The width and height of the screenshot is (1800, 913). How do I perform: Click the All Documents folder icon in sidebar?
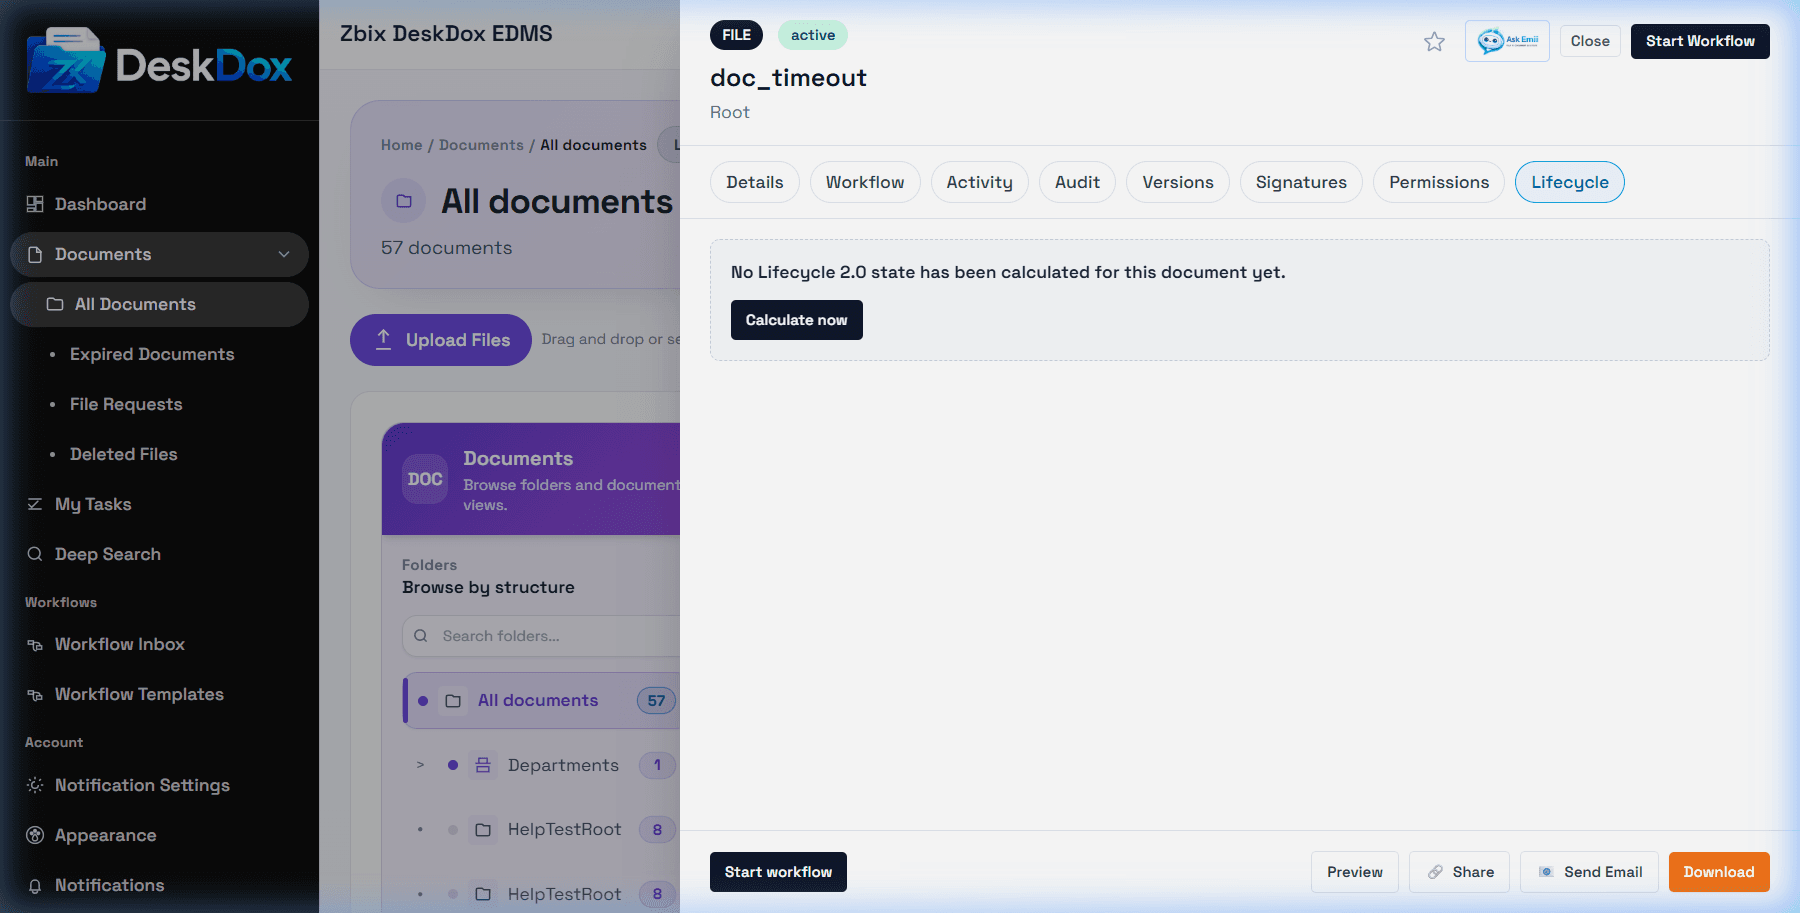[55, 304]
